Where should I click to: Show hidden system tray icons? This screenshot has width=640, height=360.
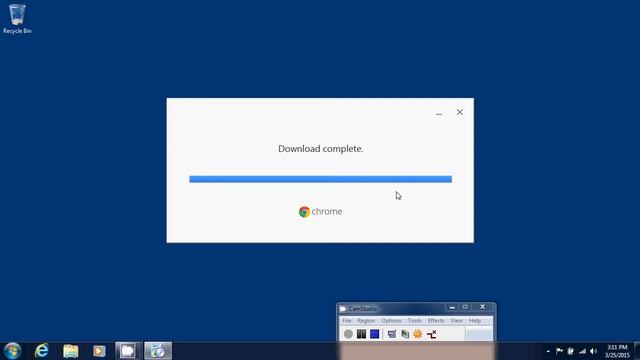(548, 351)
